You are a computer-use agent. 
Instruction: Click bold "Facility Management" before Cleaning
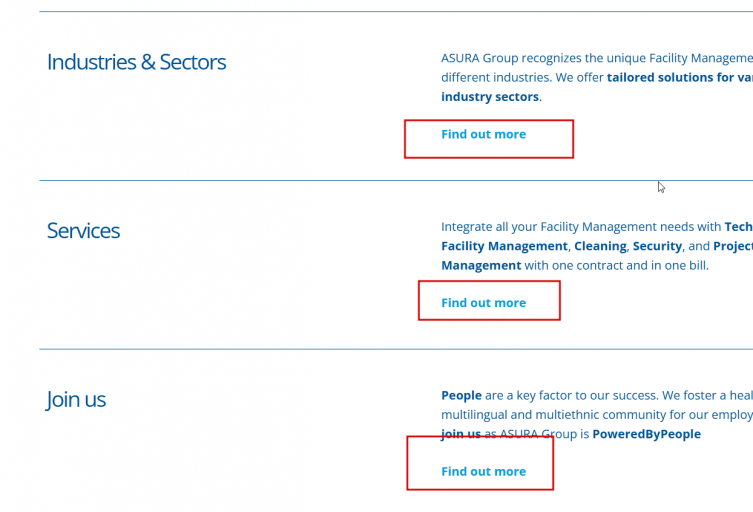pos(504,246)
